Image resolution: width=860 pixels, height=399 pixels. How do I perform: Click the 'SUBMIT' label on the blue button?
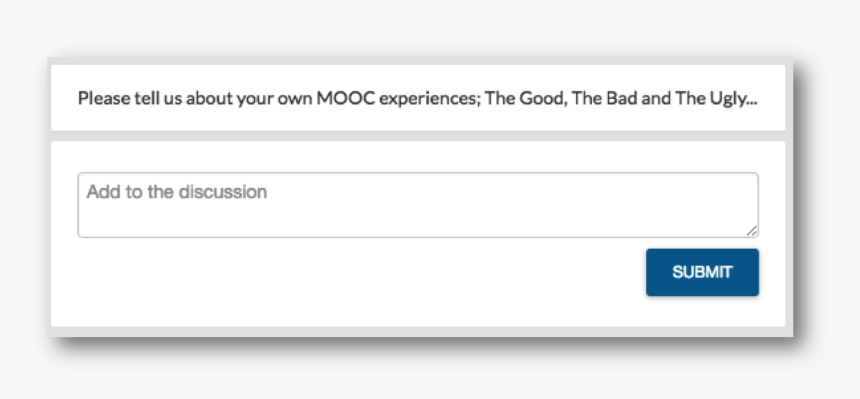point(702,272)
